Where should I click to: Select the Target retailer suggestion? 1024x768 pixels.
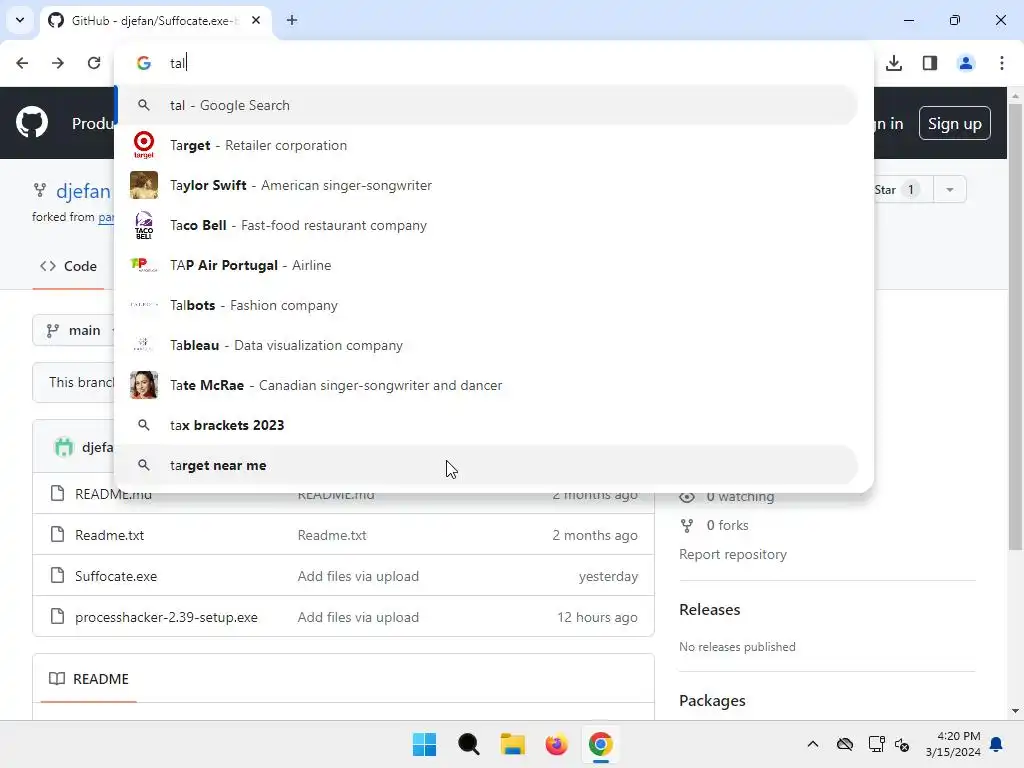[x=486, y=145]
